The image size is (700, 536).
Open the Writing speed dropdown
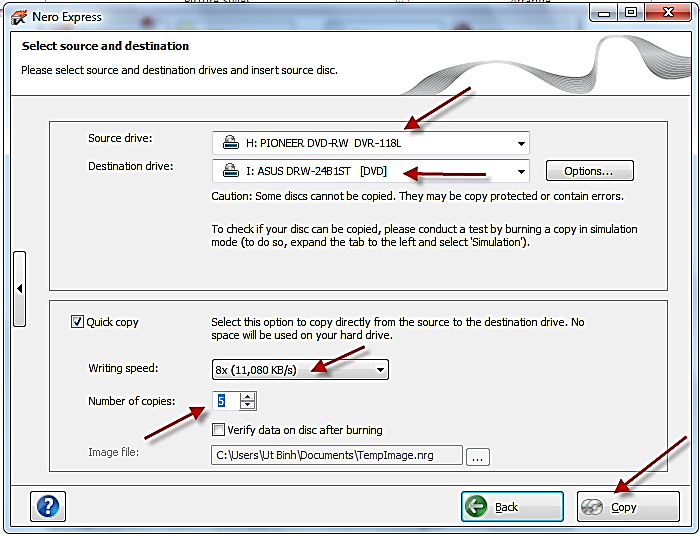[300, 370]
